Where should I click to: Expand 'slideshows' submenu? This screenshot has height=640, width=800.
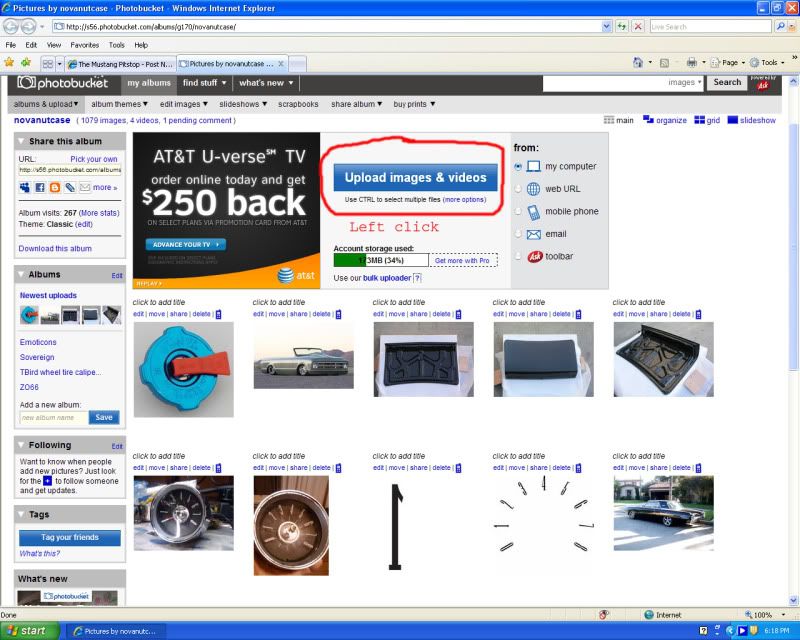tap(243, 104)
